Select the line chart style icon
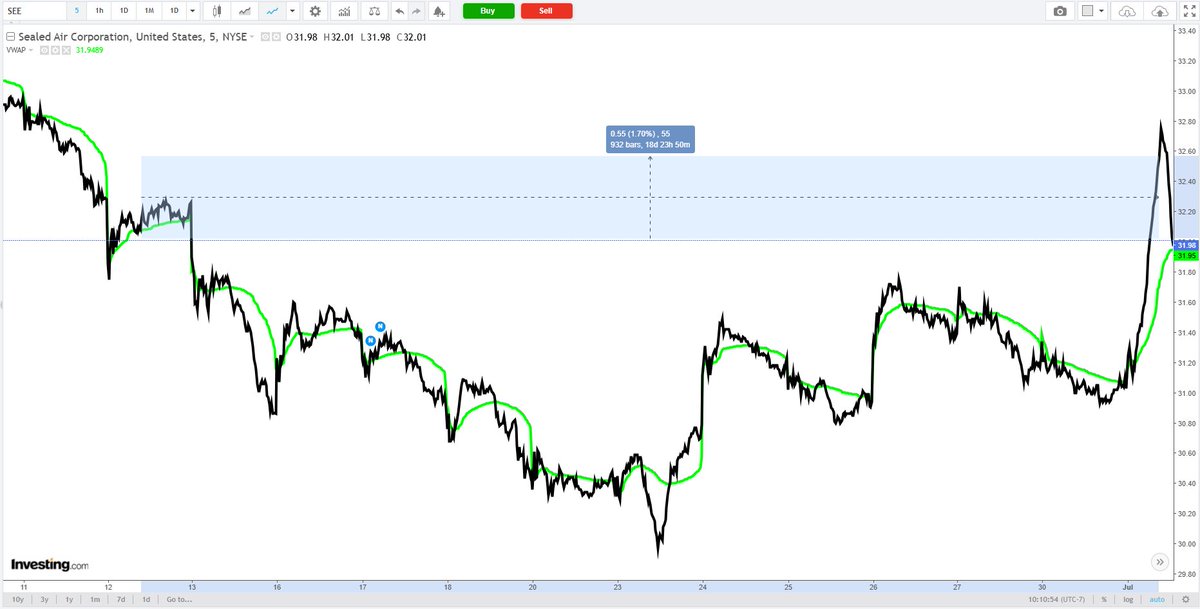Viewport: 1200px width, 609px height. pos(270,11)
